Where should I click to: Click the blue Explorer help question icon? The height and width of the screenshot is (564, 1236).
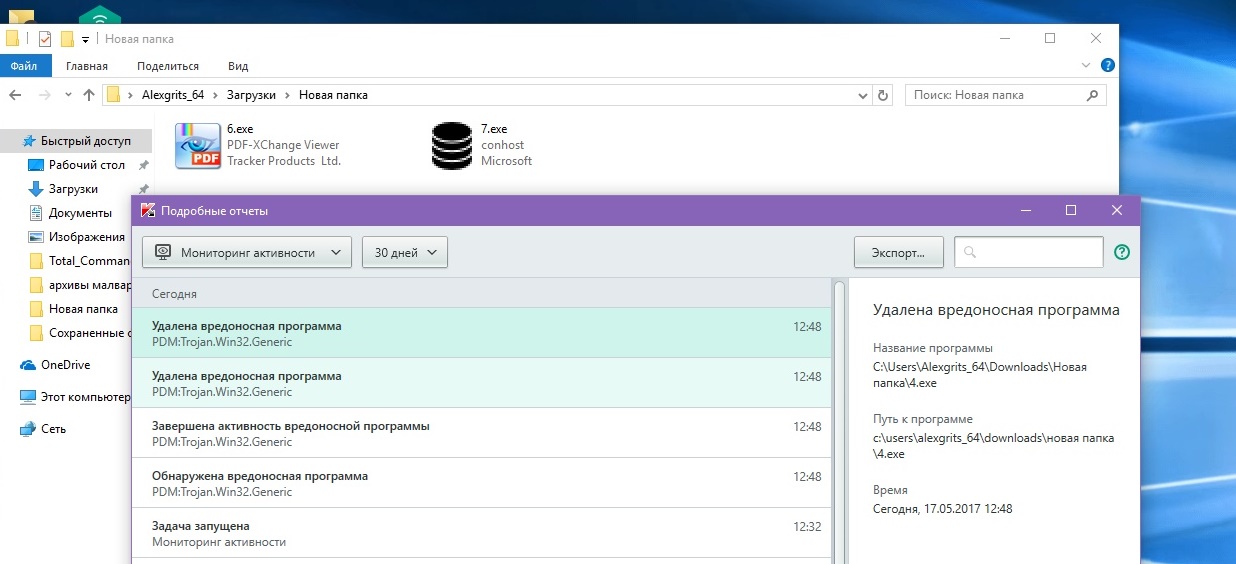(1108, 65)
